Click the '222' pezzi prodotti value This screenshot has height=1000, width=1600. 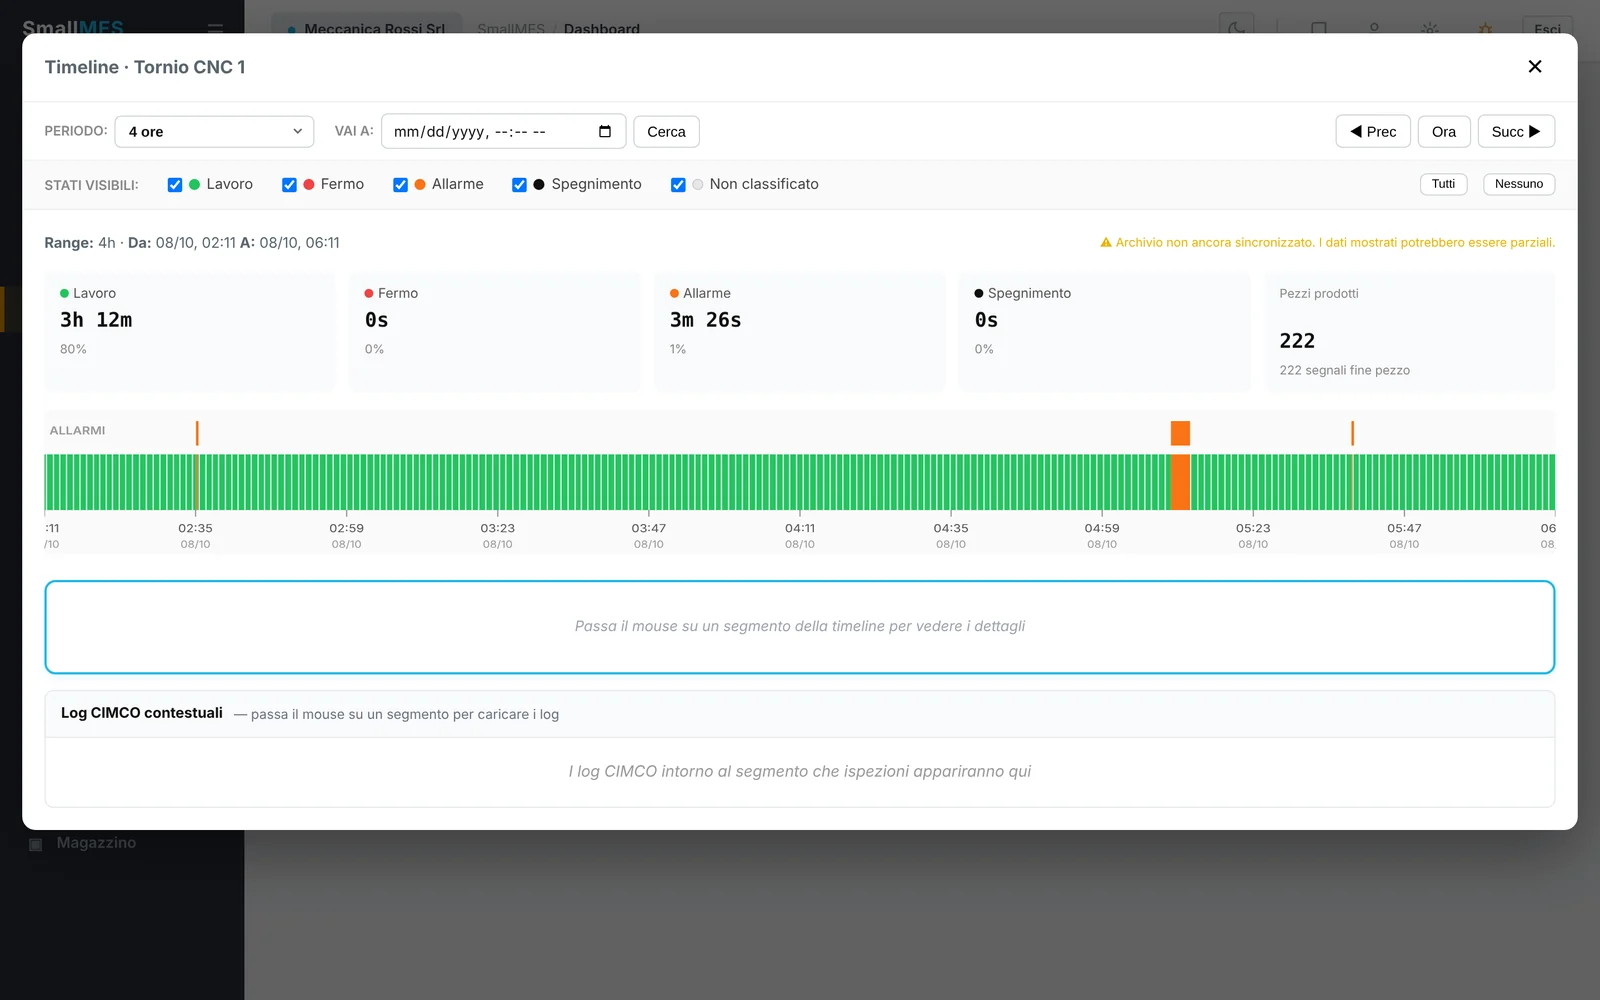point(1297,341)
